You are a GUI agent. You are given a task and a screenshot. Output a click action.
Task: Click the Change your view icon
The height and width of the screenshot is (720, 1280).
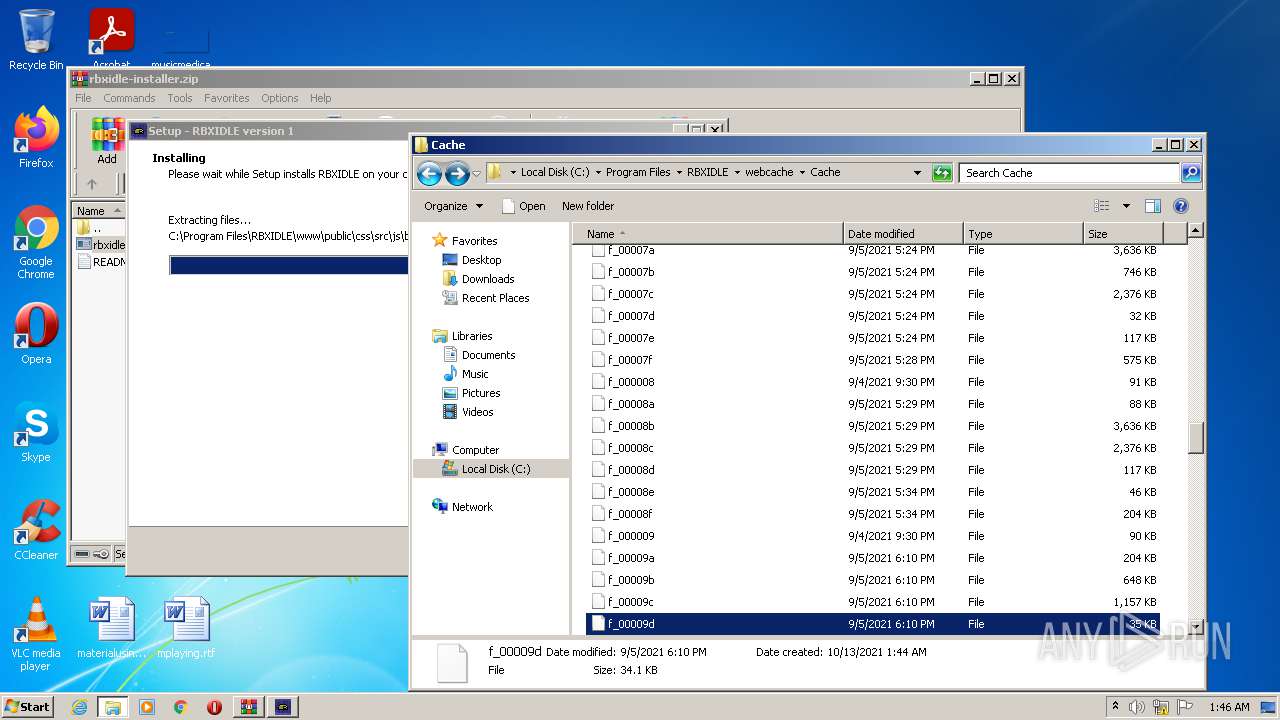1102,206
